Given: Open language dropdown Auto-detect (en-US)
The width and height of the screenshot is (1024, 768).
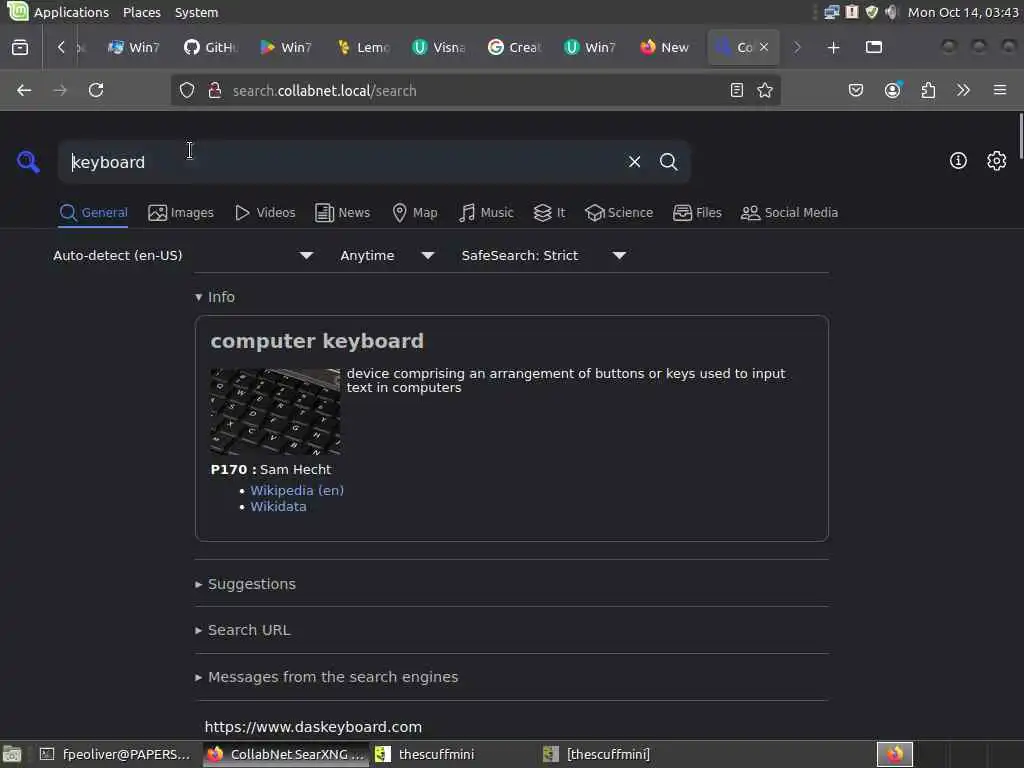Looking at the screenshot, I should click(183, 255).
